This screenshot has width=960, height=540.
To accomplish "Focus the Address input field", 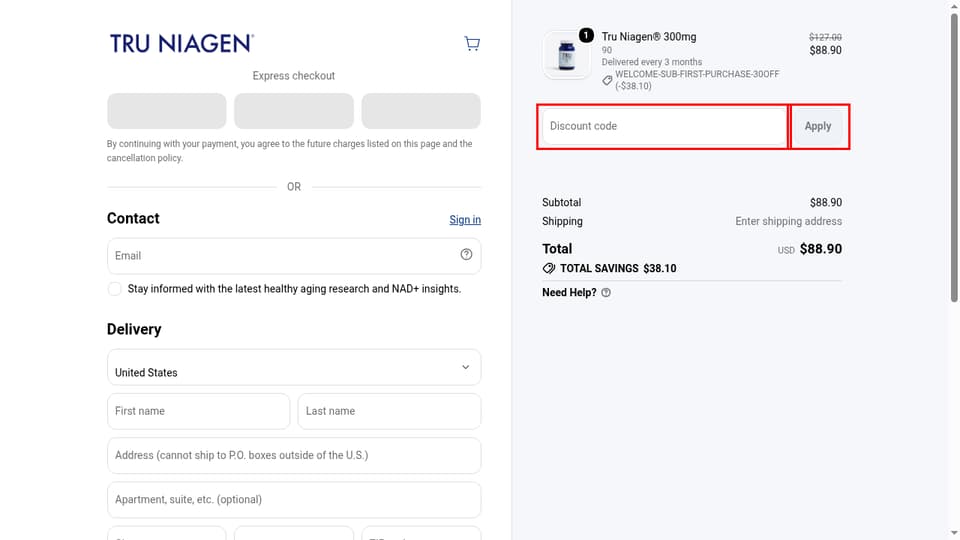I will pyautogui.click(x=294, y=456).
